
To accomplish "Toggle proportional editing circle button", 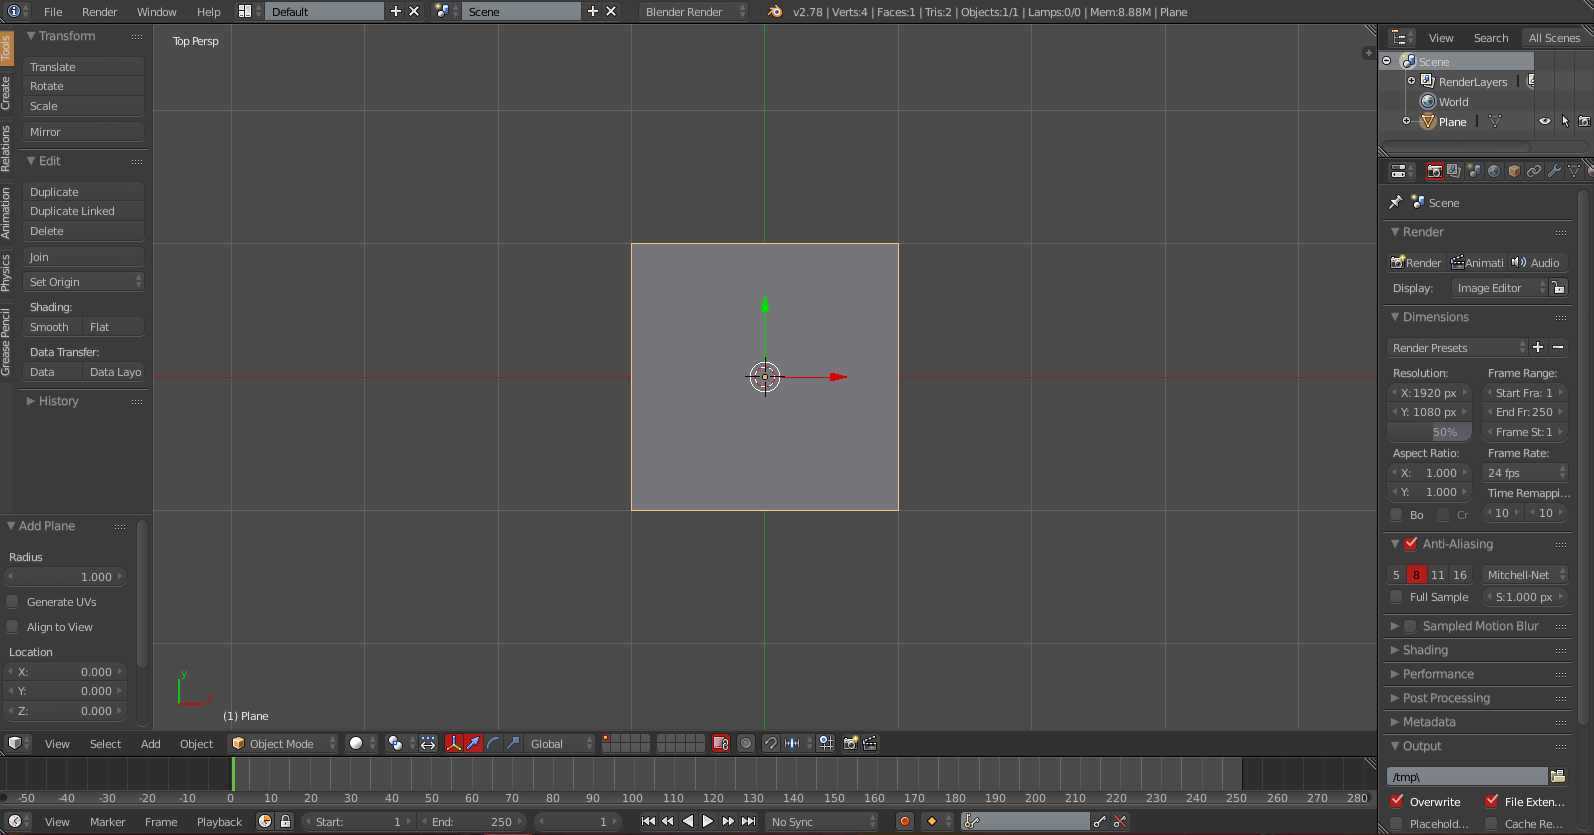I will point(745,743).
